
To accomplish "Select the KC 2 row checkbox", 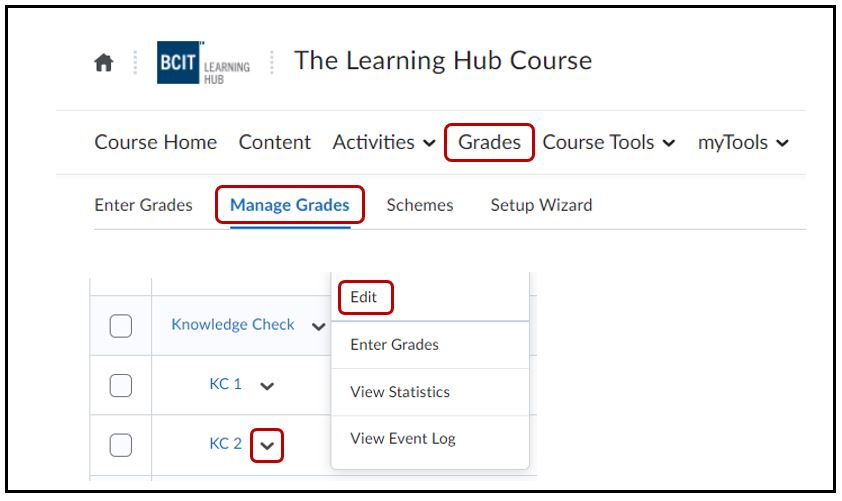I will coord(121,444).
